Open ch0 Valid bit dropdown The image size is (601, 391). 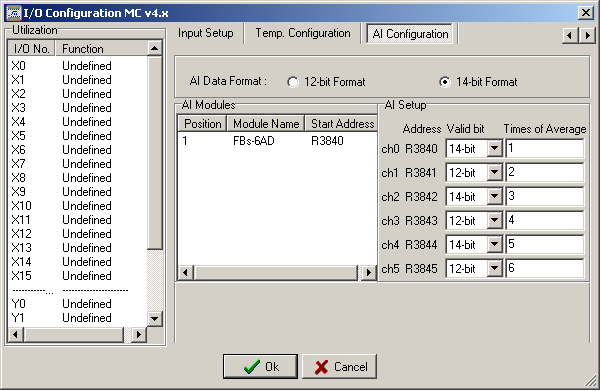(x=494, y=148)
